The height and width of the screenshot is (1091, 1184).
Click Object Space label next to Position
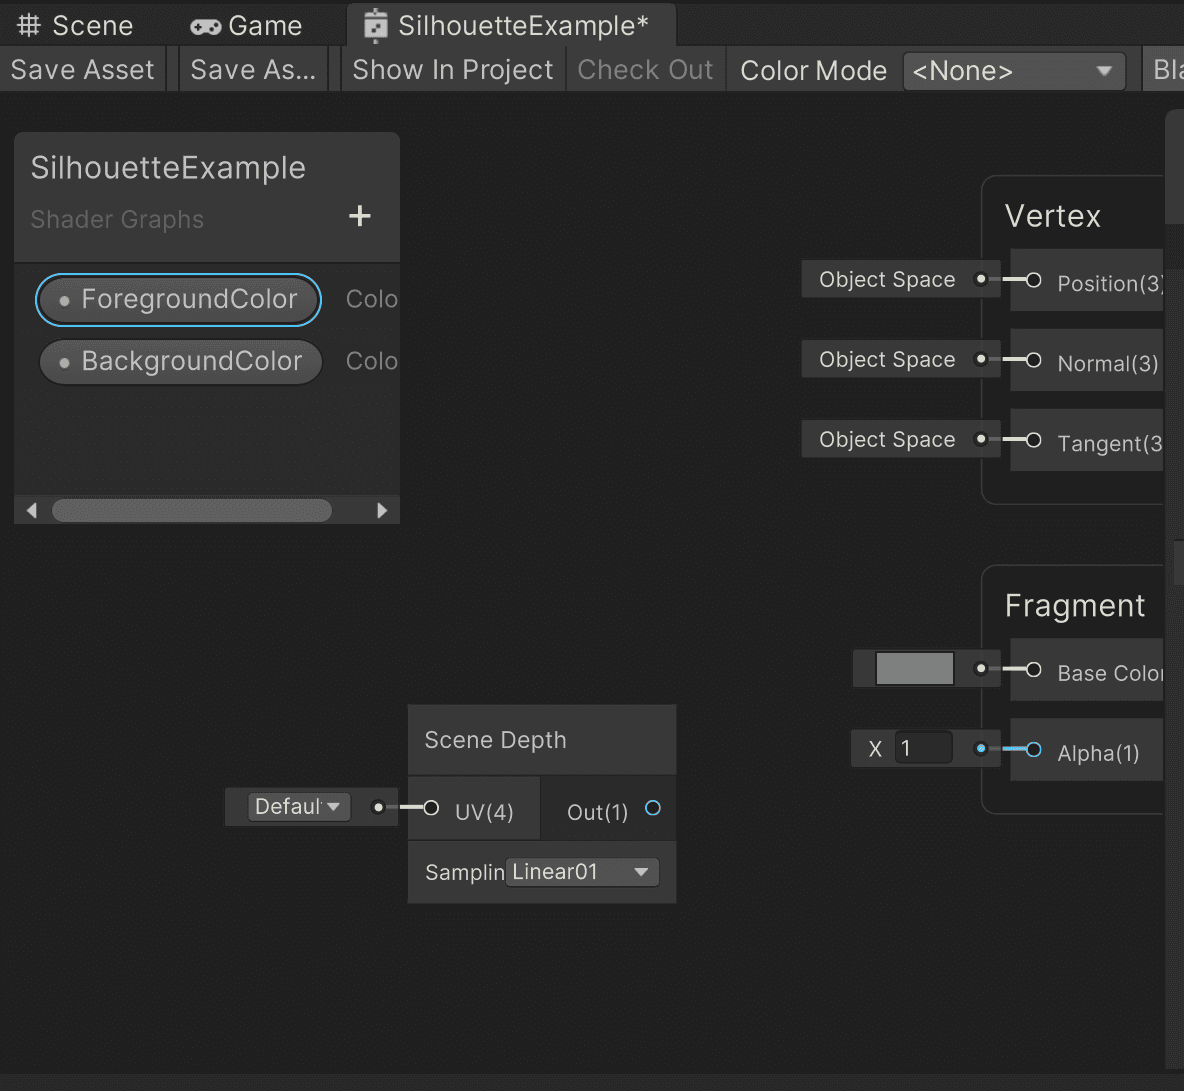coord(887,279)
